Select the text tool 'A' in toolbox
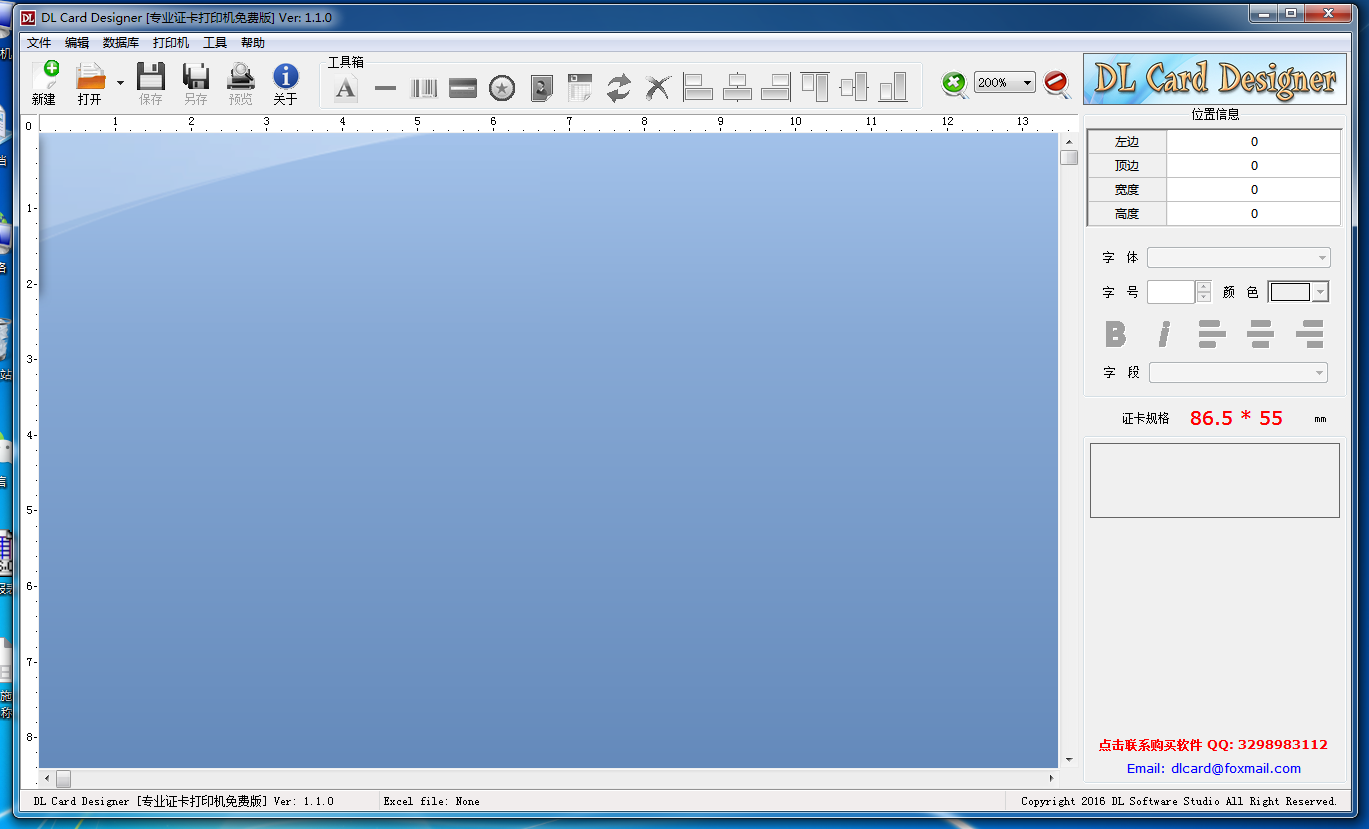The height and width of the screenshot is (829, 1369). point(345,88)
